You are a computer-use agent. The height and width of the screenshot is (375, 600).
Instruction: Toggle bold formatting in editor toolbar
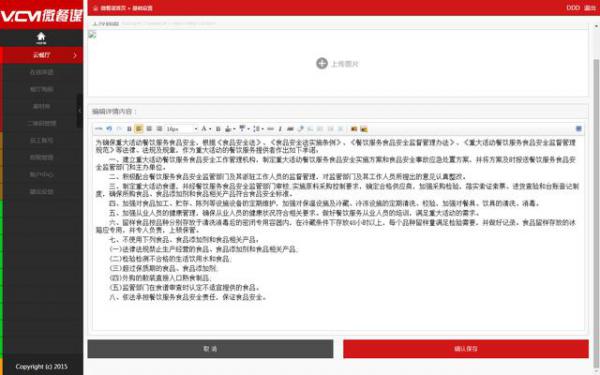click(x=129, y=129)
